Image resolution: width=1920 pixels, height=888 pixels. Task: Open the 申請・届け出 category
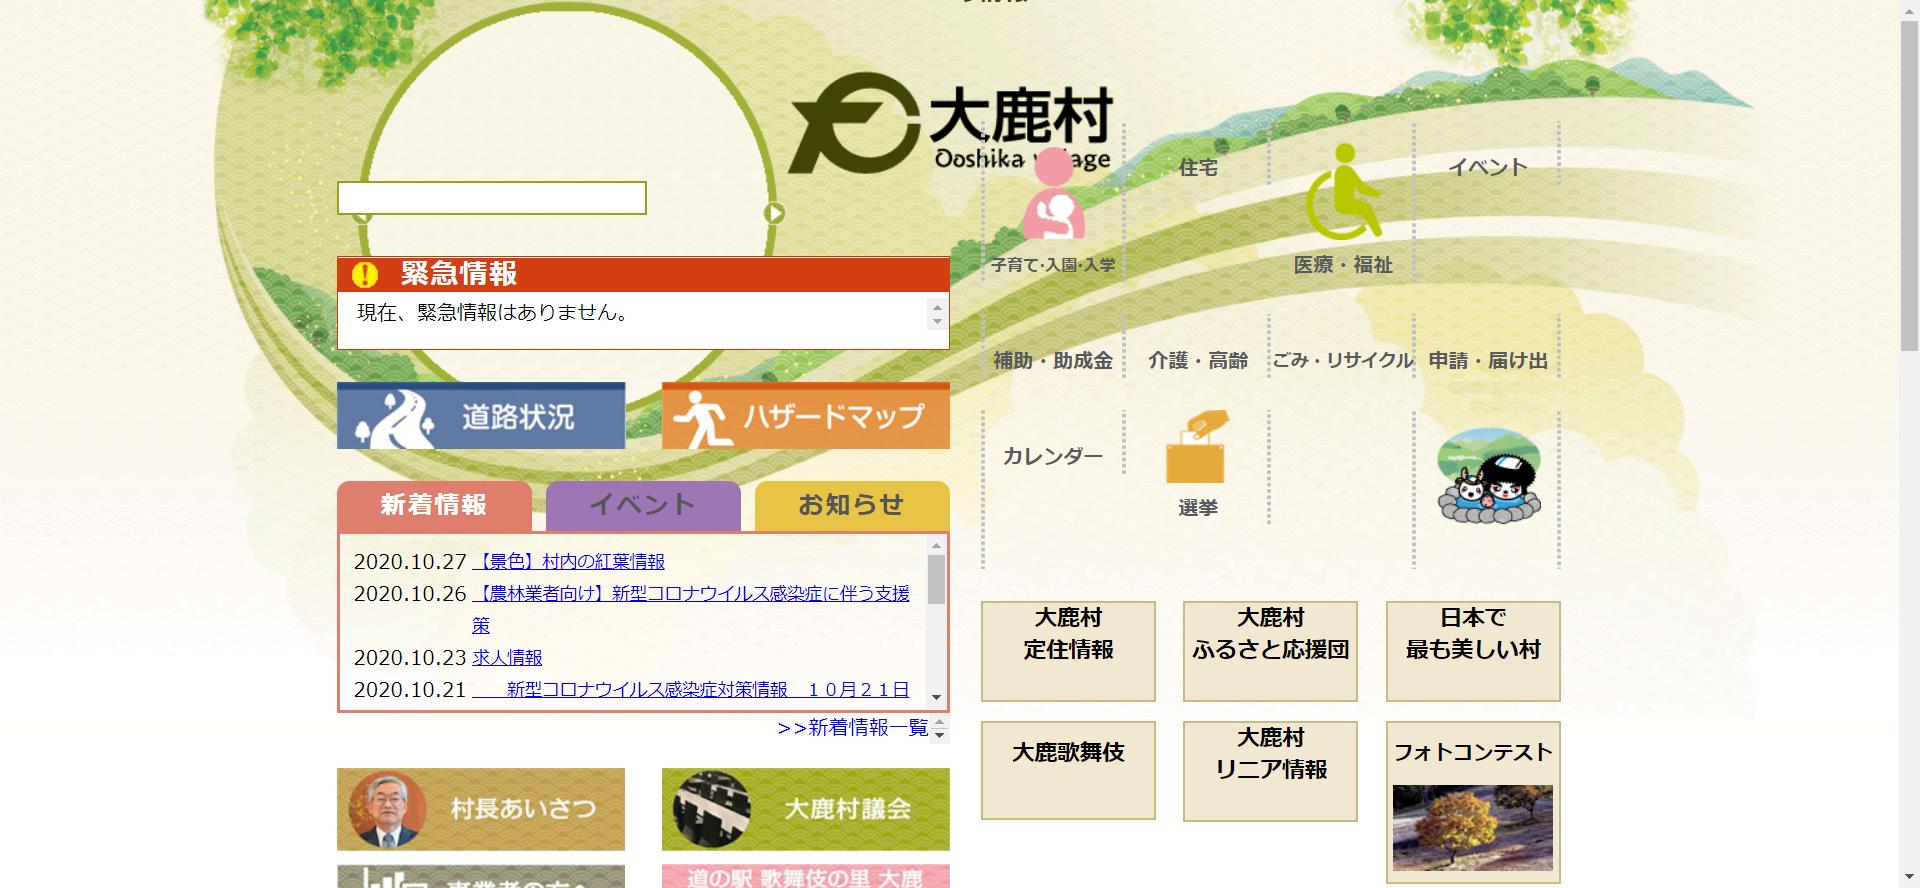[x=1488, y=361]
